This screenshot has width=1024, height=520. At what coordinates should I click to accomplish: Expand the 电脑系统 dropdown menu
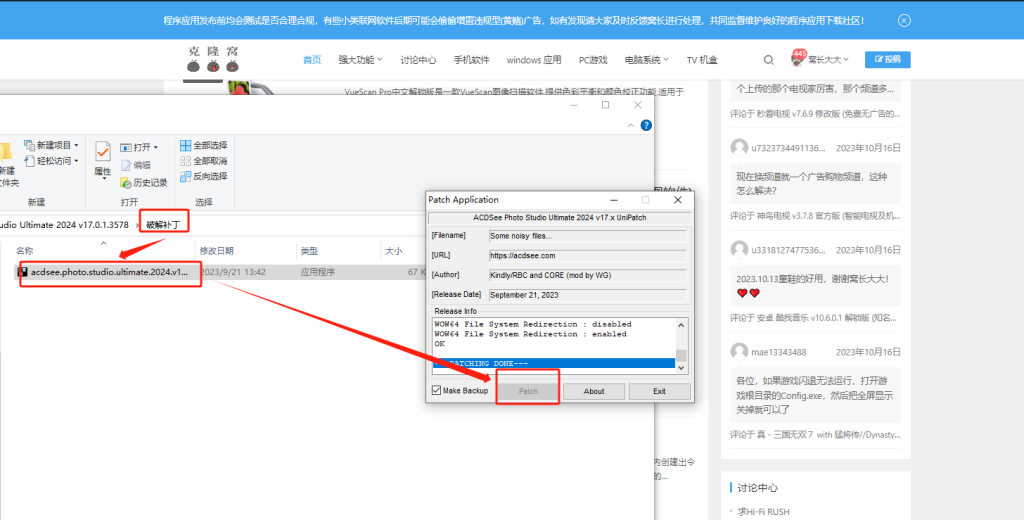coord(647,60)
